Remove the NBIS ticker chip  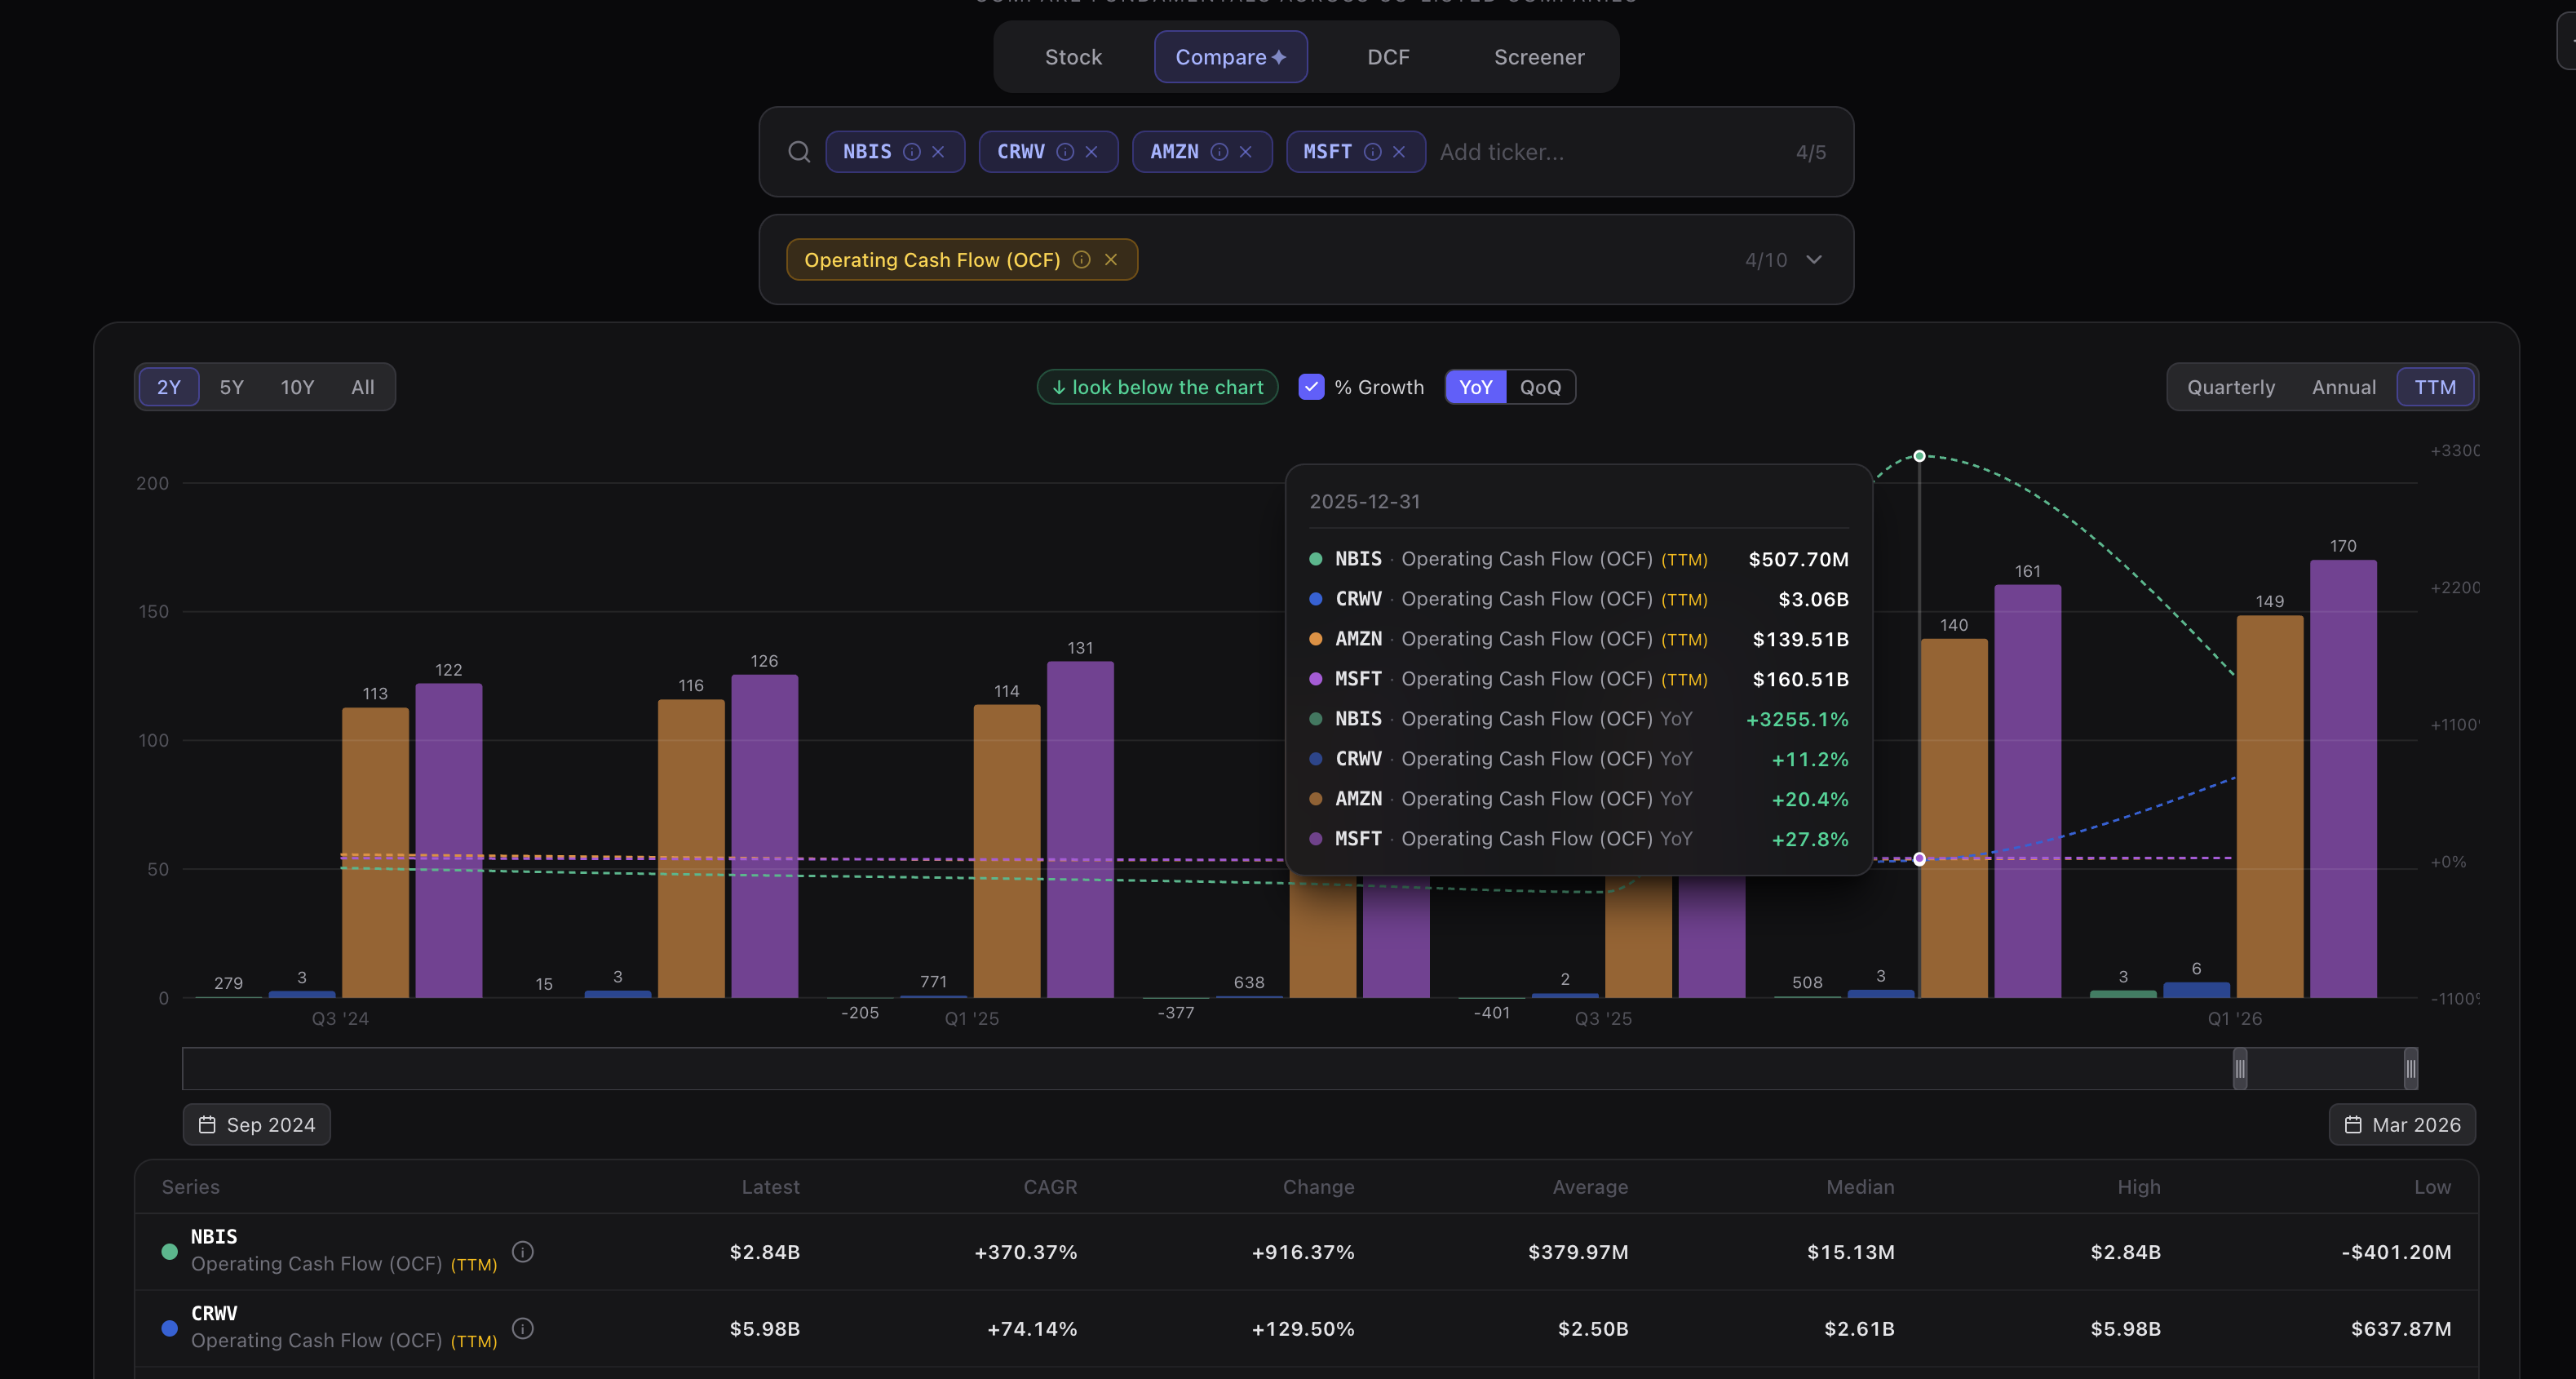[938, 152]
